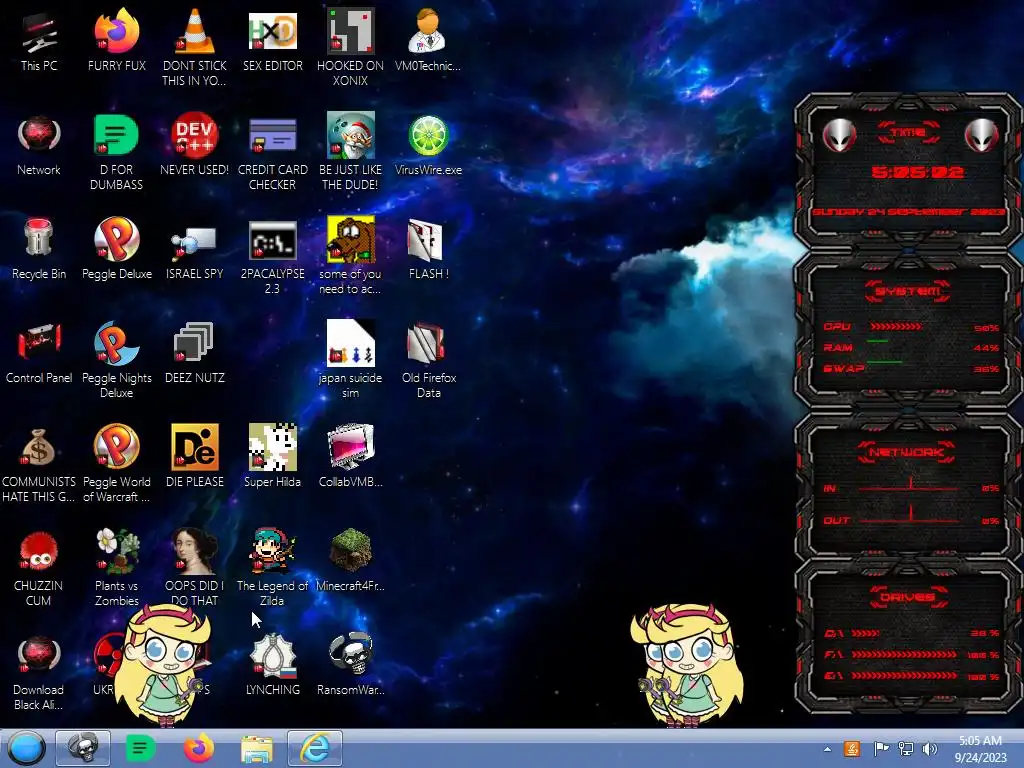This screenshot has width=1024, height=768.
Task: Click the taskbar clock showing 5:05 AM
Action: (980, 748)
